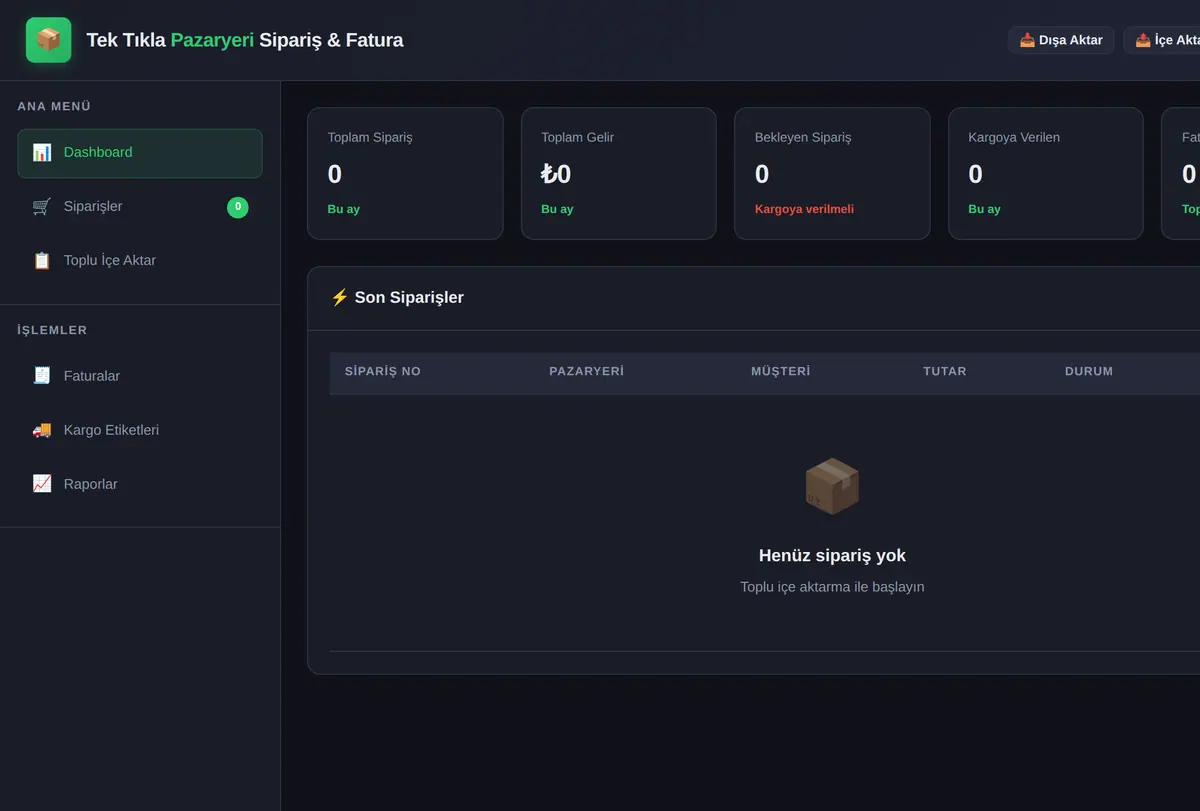
Task: Click the "ANA MENÜ" section label
Action: click(54, 106)
